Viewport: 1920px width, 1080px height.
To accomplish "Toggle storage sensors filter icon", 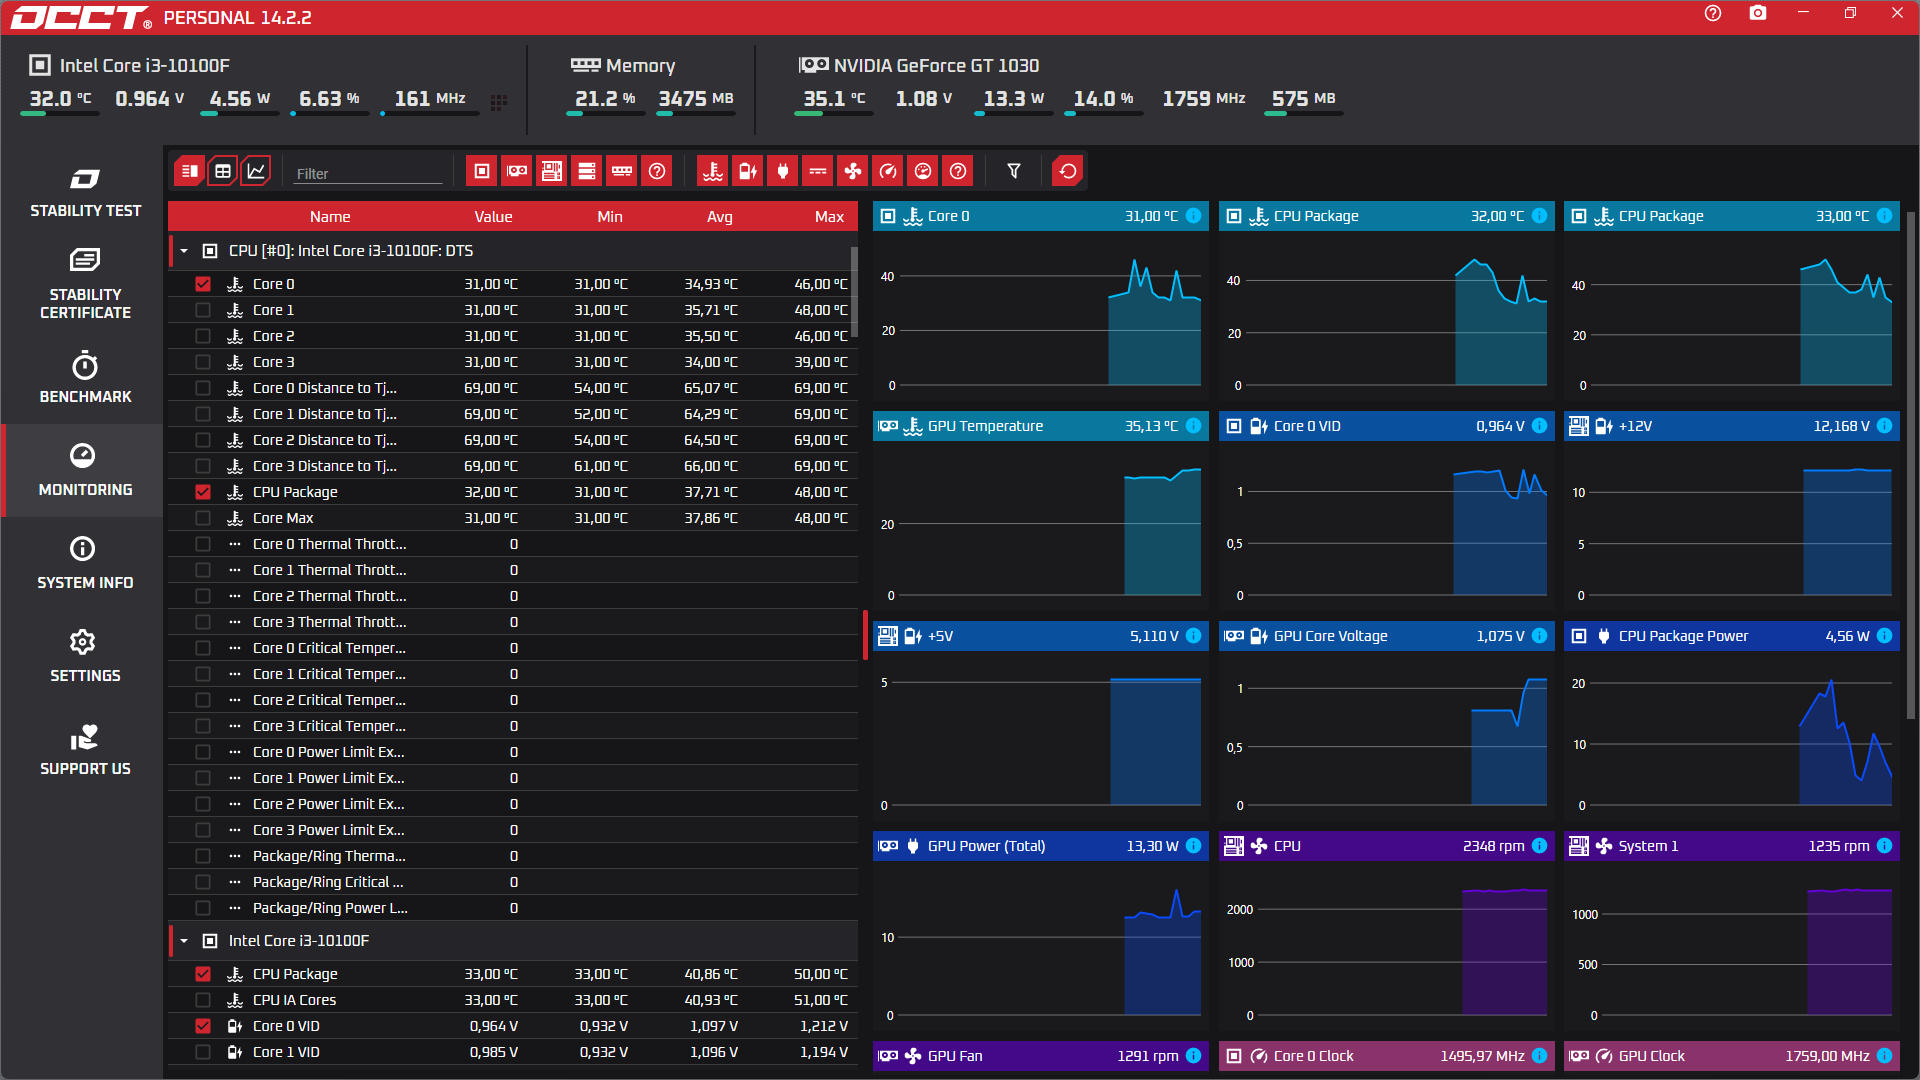I will (587, 171).
